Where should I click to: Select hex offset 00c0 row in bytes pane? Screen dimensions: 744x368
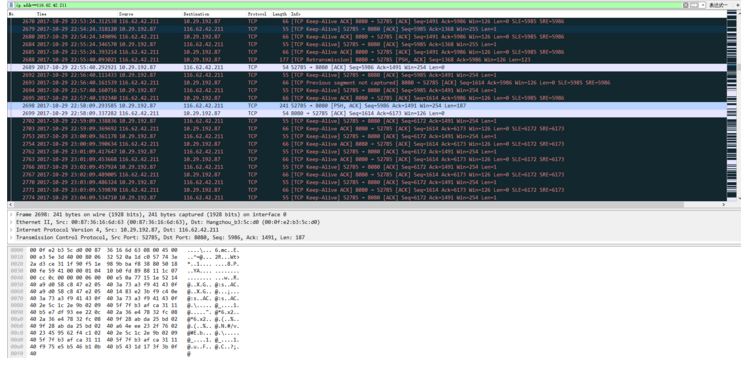(x=124, y=333)
